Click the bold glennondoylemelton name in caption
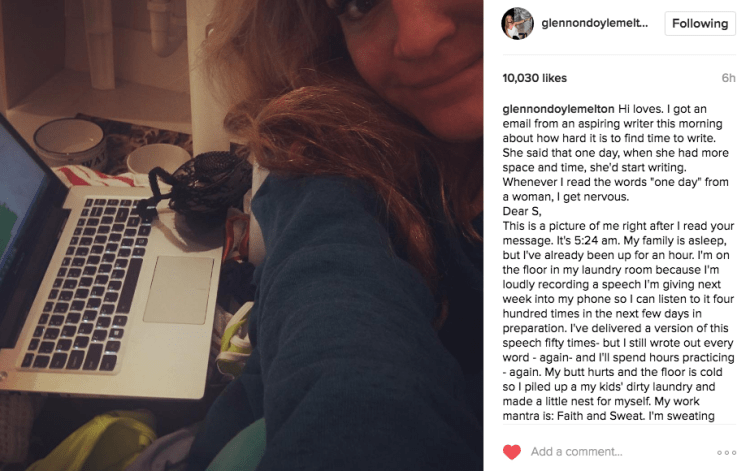 (x=558, y=109)
